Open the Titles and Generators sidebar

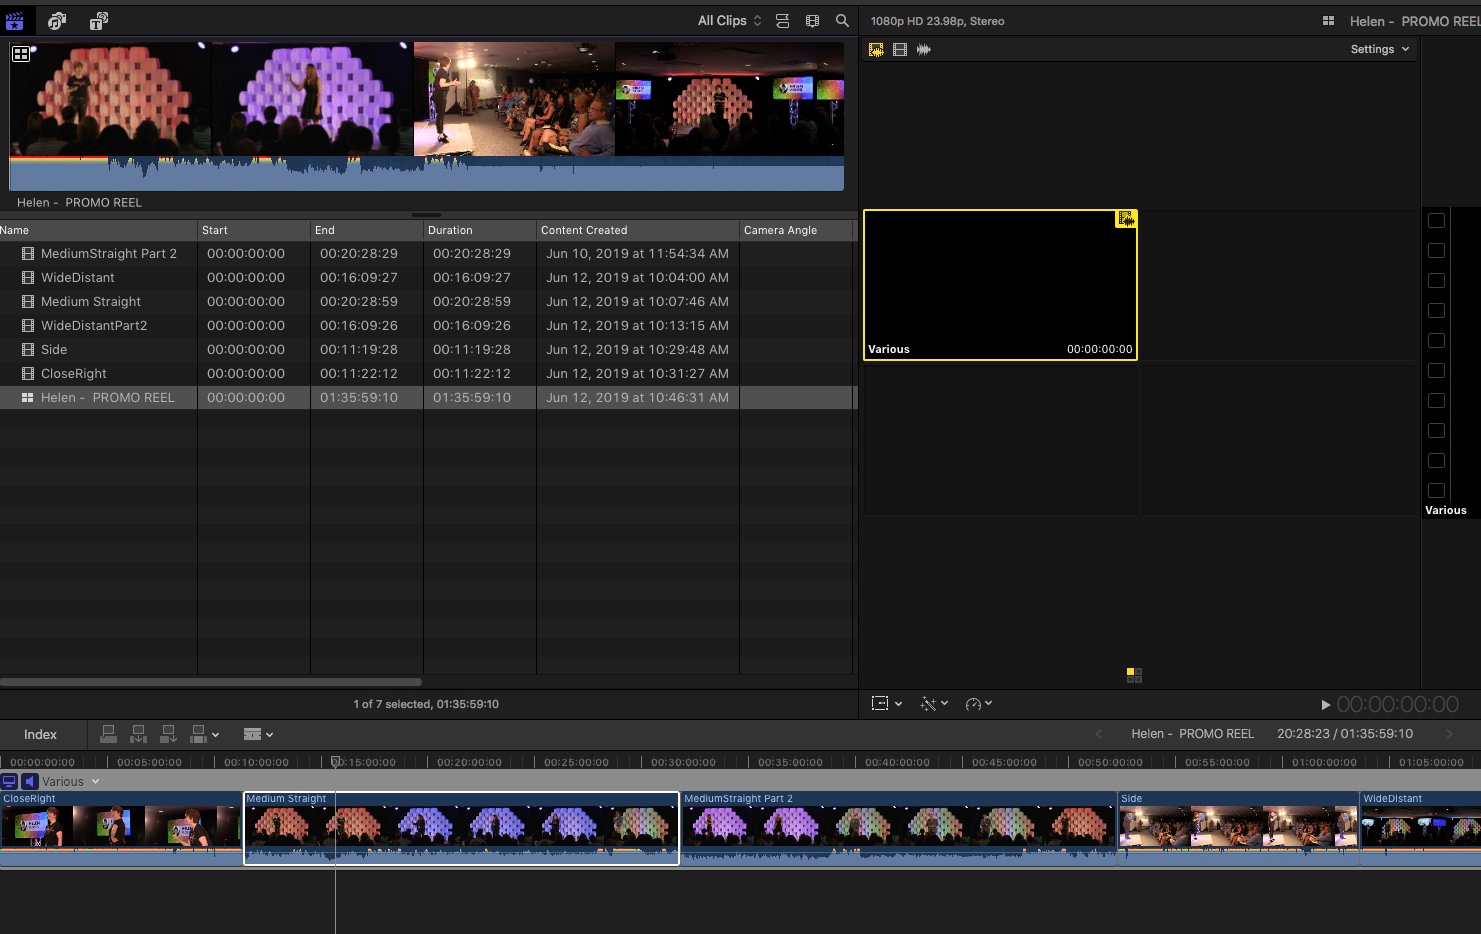[98, 21]
